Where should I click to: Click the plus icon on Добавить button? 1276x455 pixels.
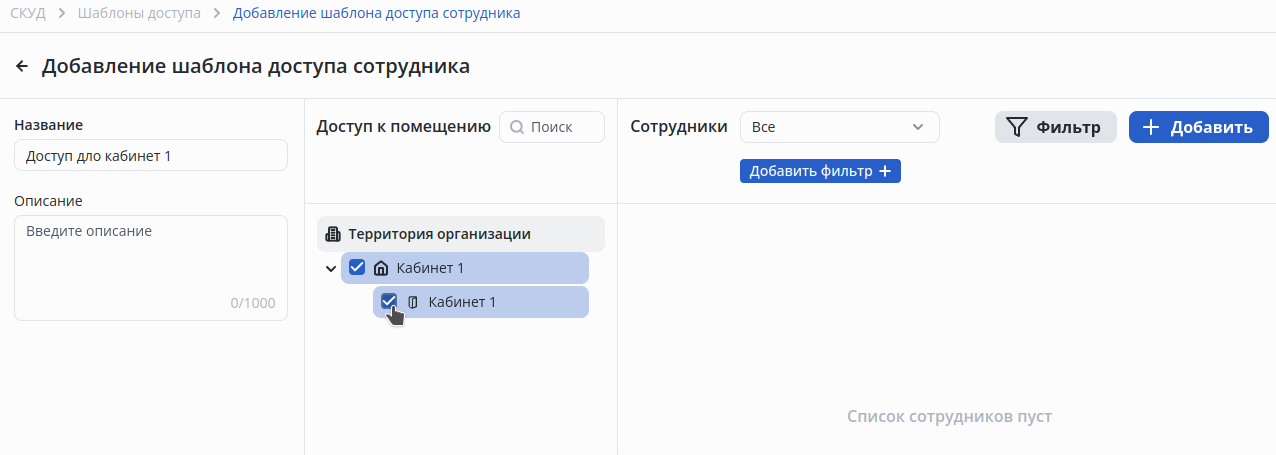pyautogui.click(x=1151, y=127)
